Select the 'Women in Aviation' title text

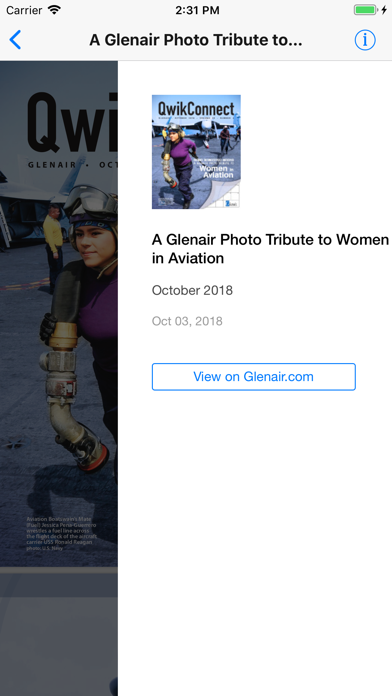coord(270,249)
